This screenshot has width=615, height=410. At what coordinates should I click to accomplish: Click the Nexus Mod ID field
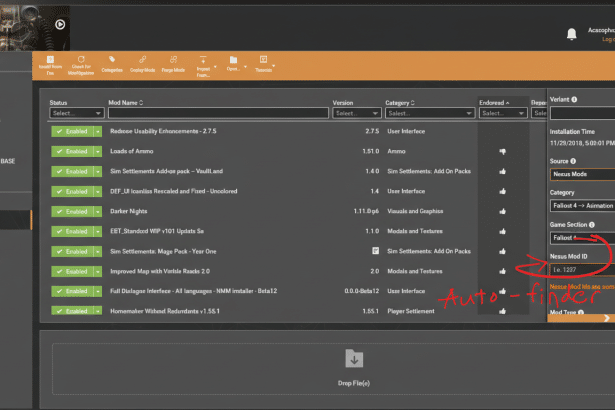pyautogui.click(x=582, y=270)
